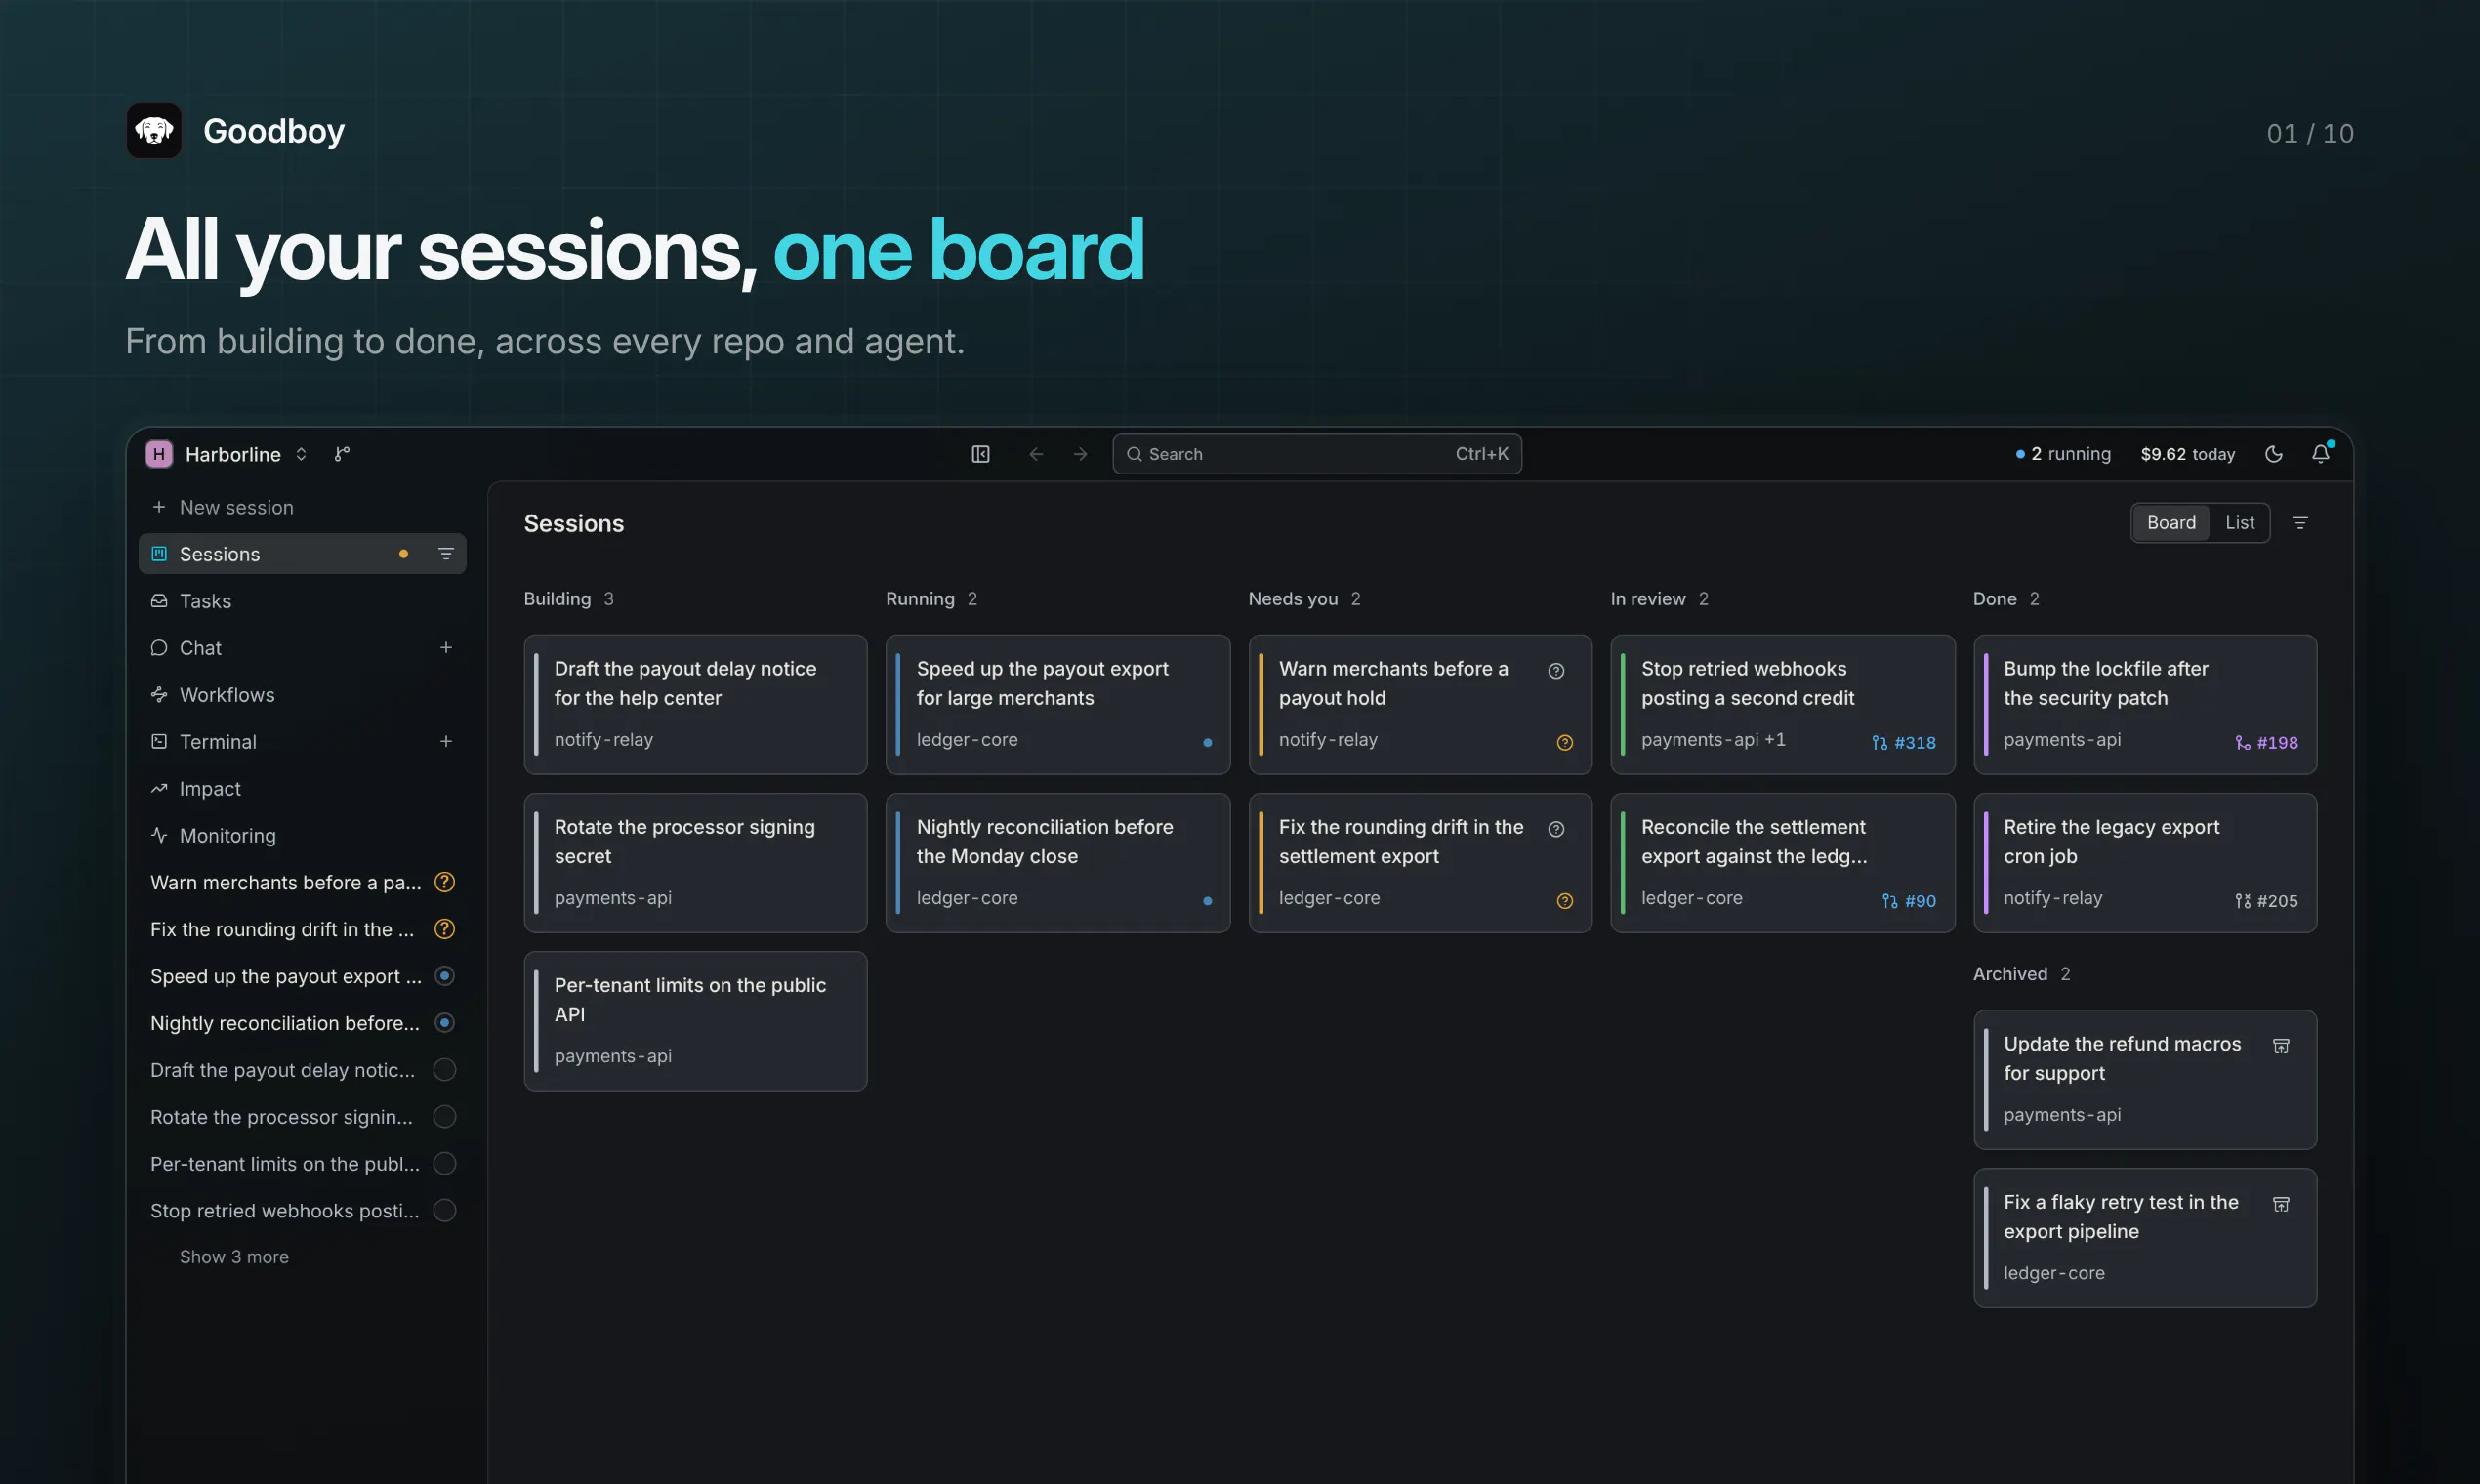Screen dimensions: 2480x1484
Task: Open pull request #318 link
Action: tap(1904, 743)
